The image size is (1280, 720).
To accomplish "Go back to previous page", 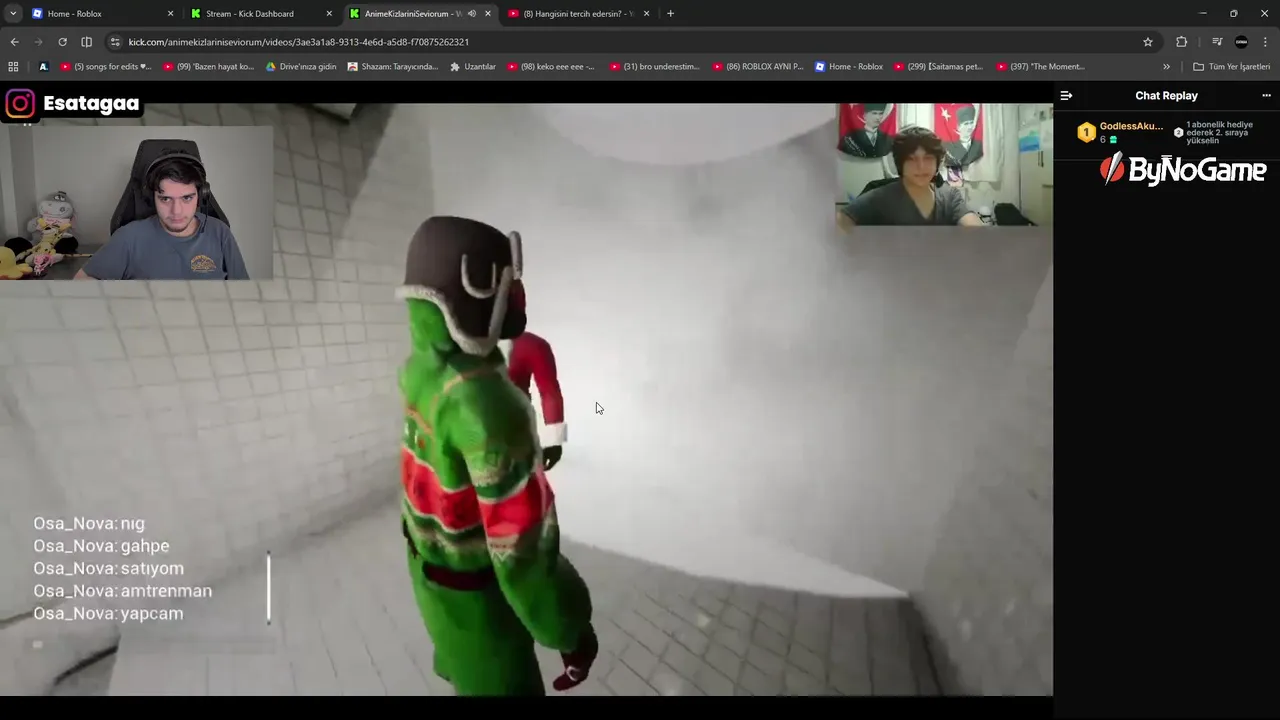I will 14,42.
